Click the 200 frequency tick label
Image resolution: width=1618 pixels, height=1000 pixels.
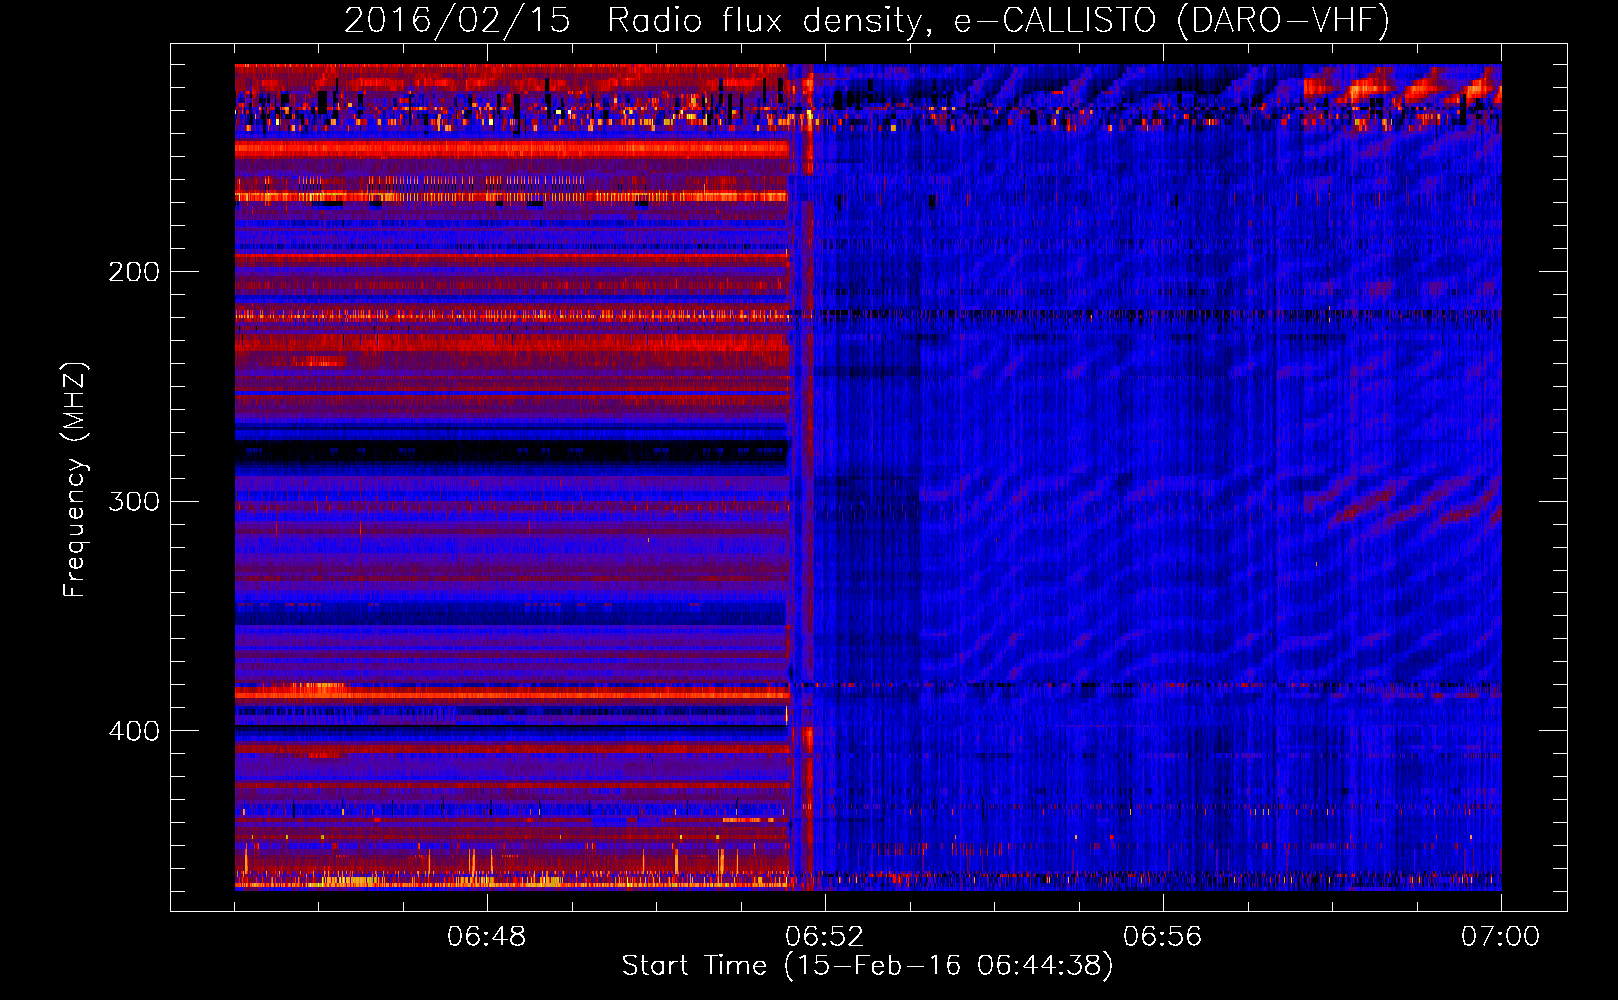pyautogui.click(x=134, y=272)
